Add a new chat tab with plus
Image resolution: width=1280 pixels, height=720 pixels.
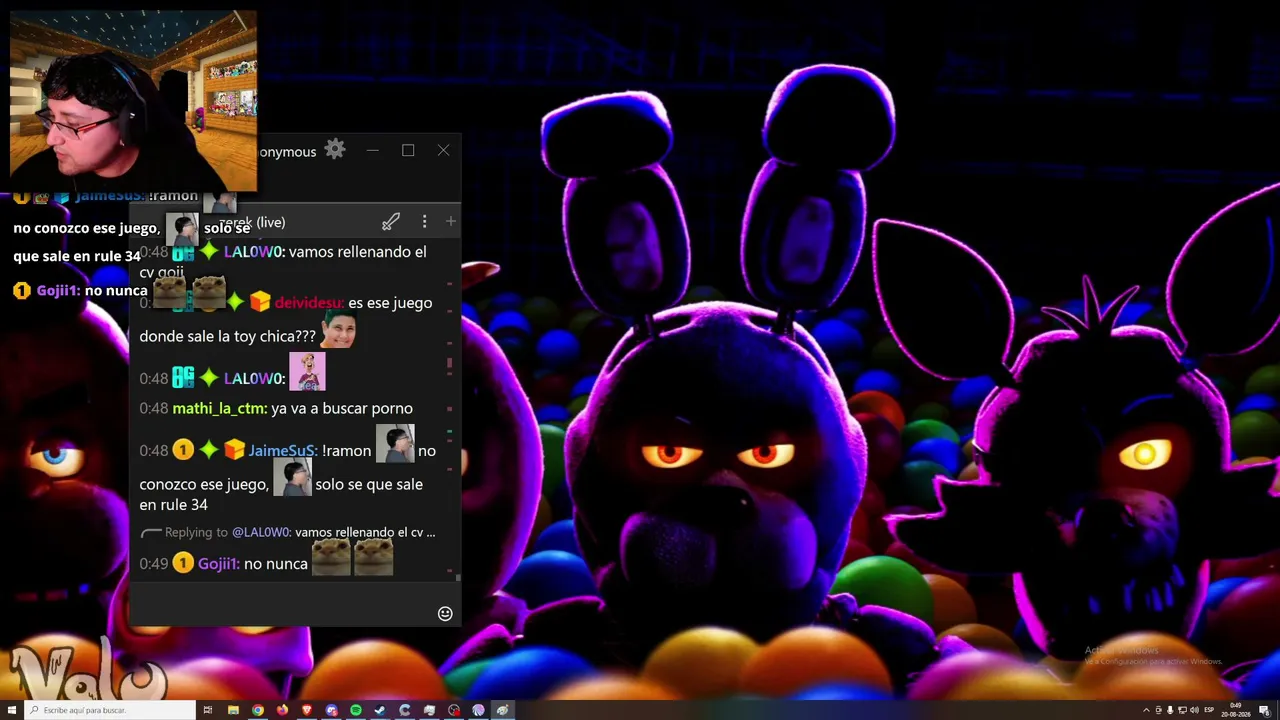[x=451, y=221]
